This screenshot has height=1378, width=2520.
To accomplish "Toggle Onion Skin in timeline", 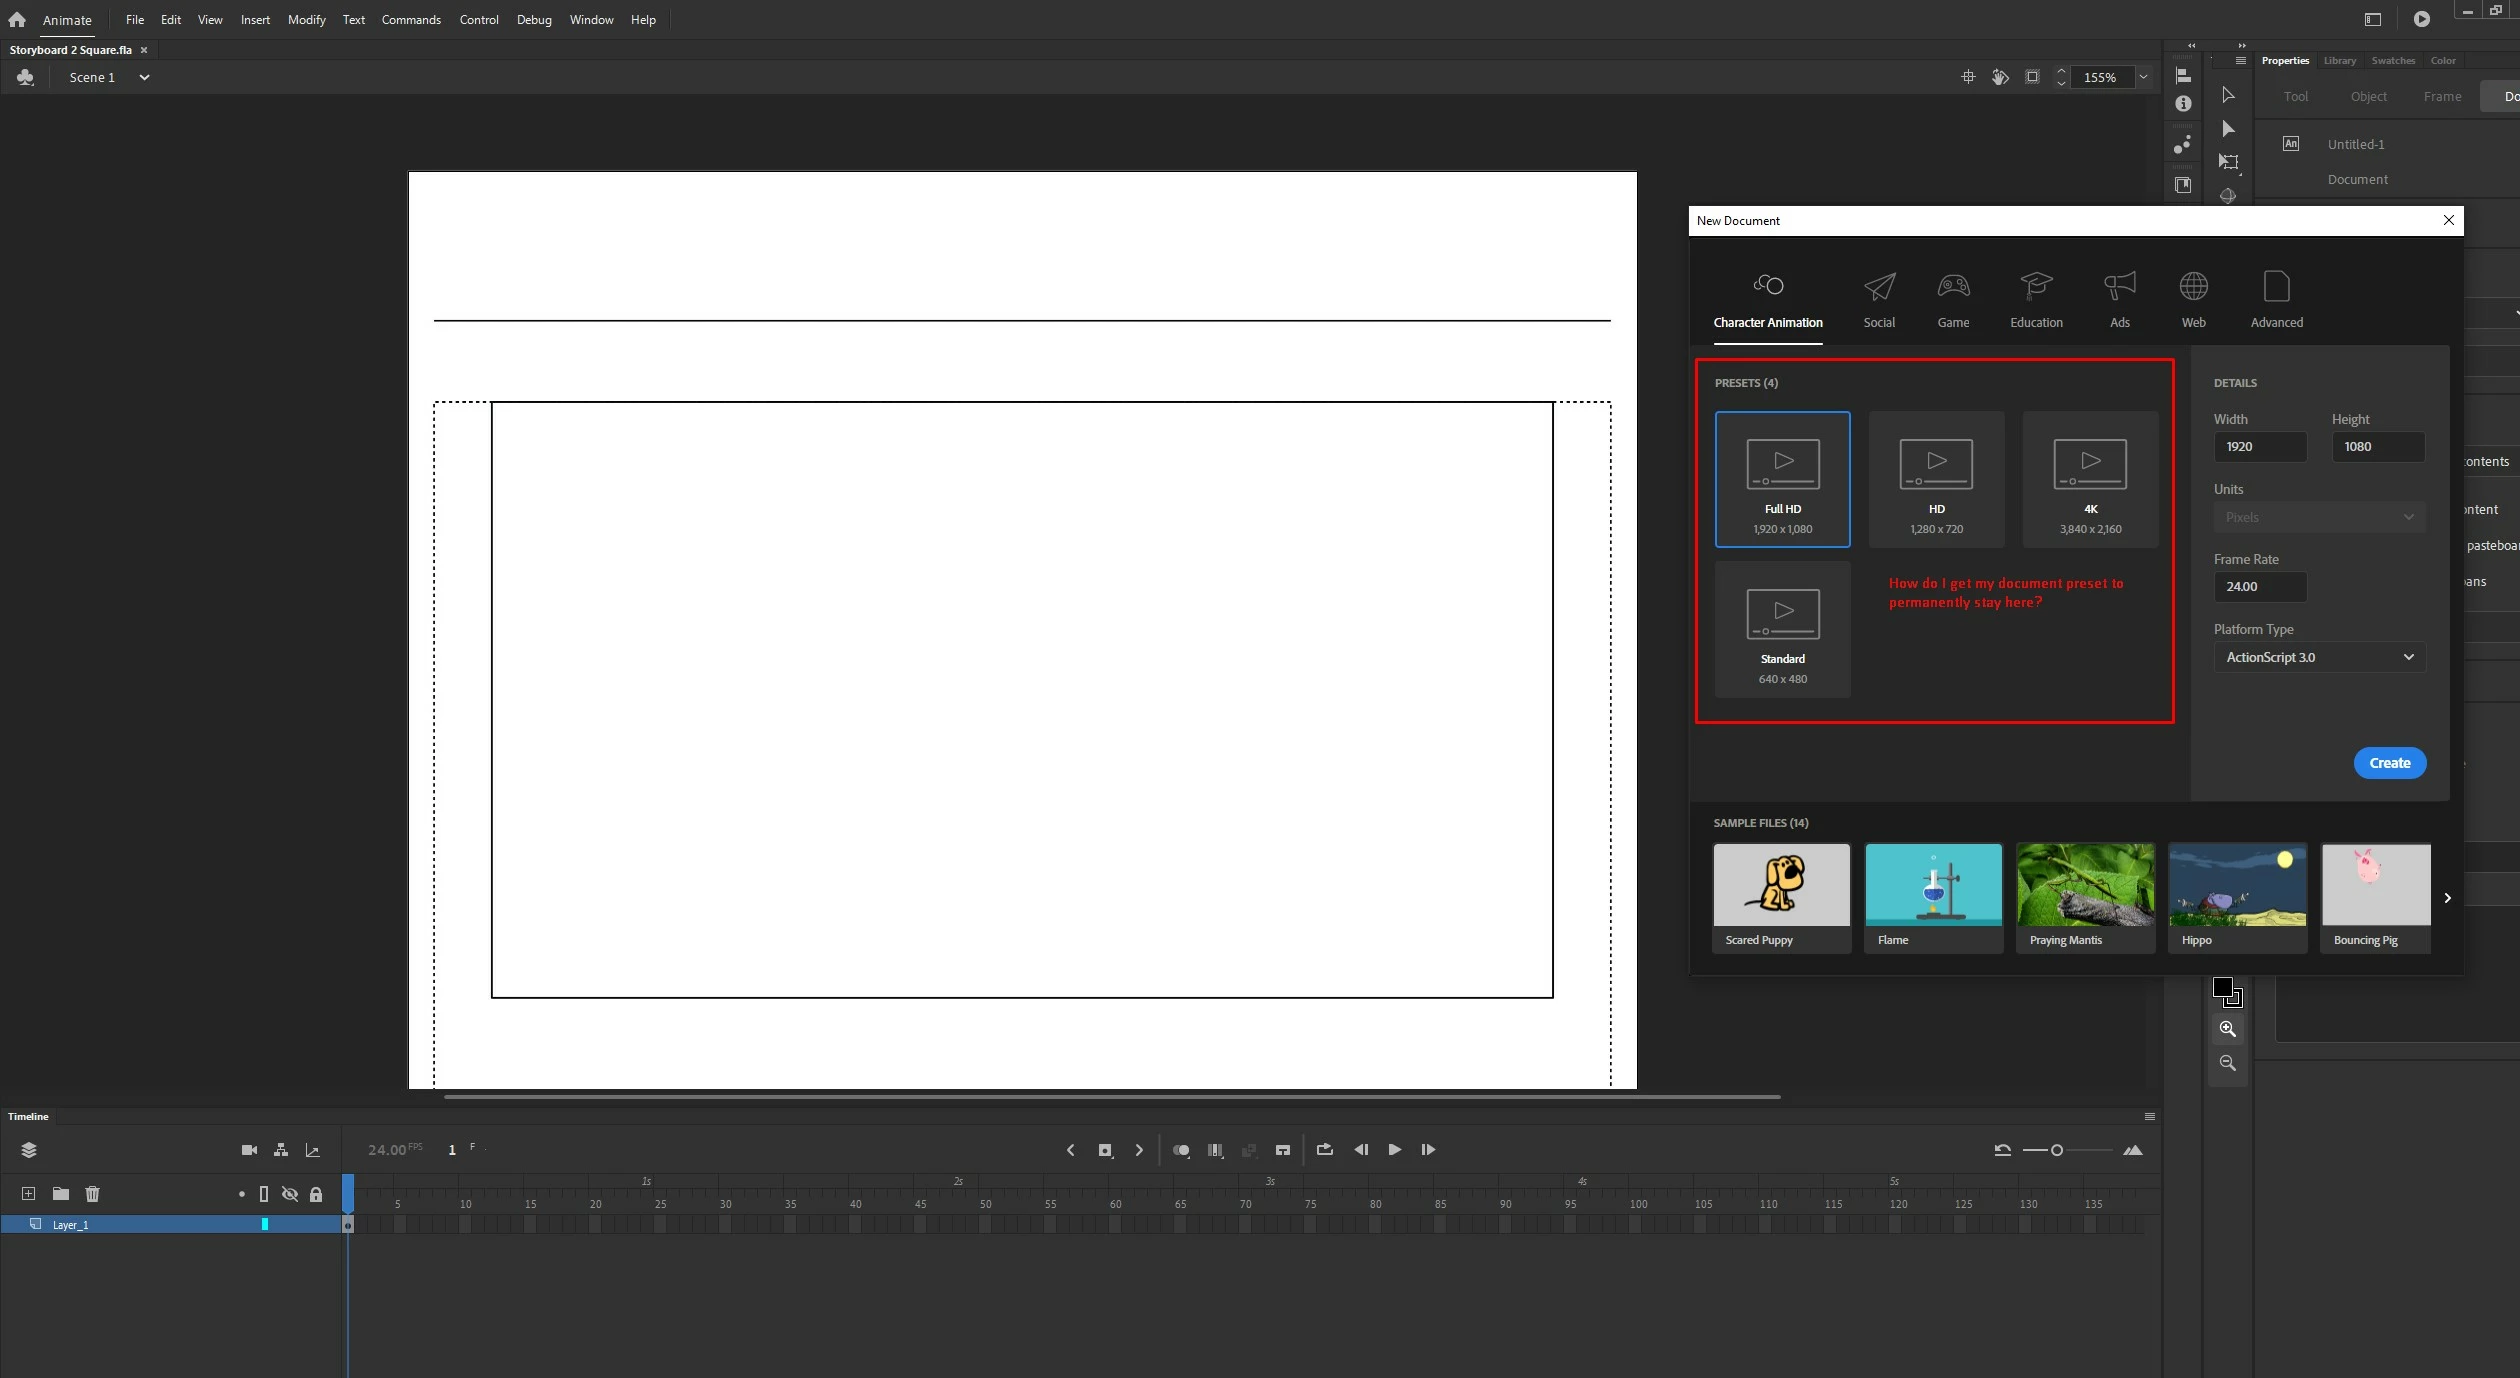I will coord(1181,1150).
